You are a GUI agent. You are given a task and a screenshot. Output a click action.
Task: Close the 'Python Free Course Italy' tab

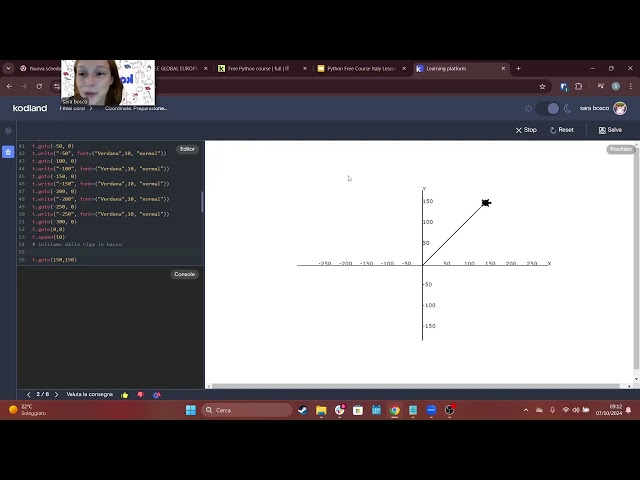[x=404, y=69]
